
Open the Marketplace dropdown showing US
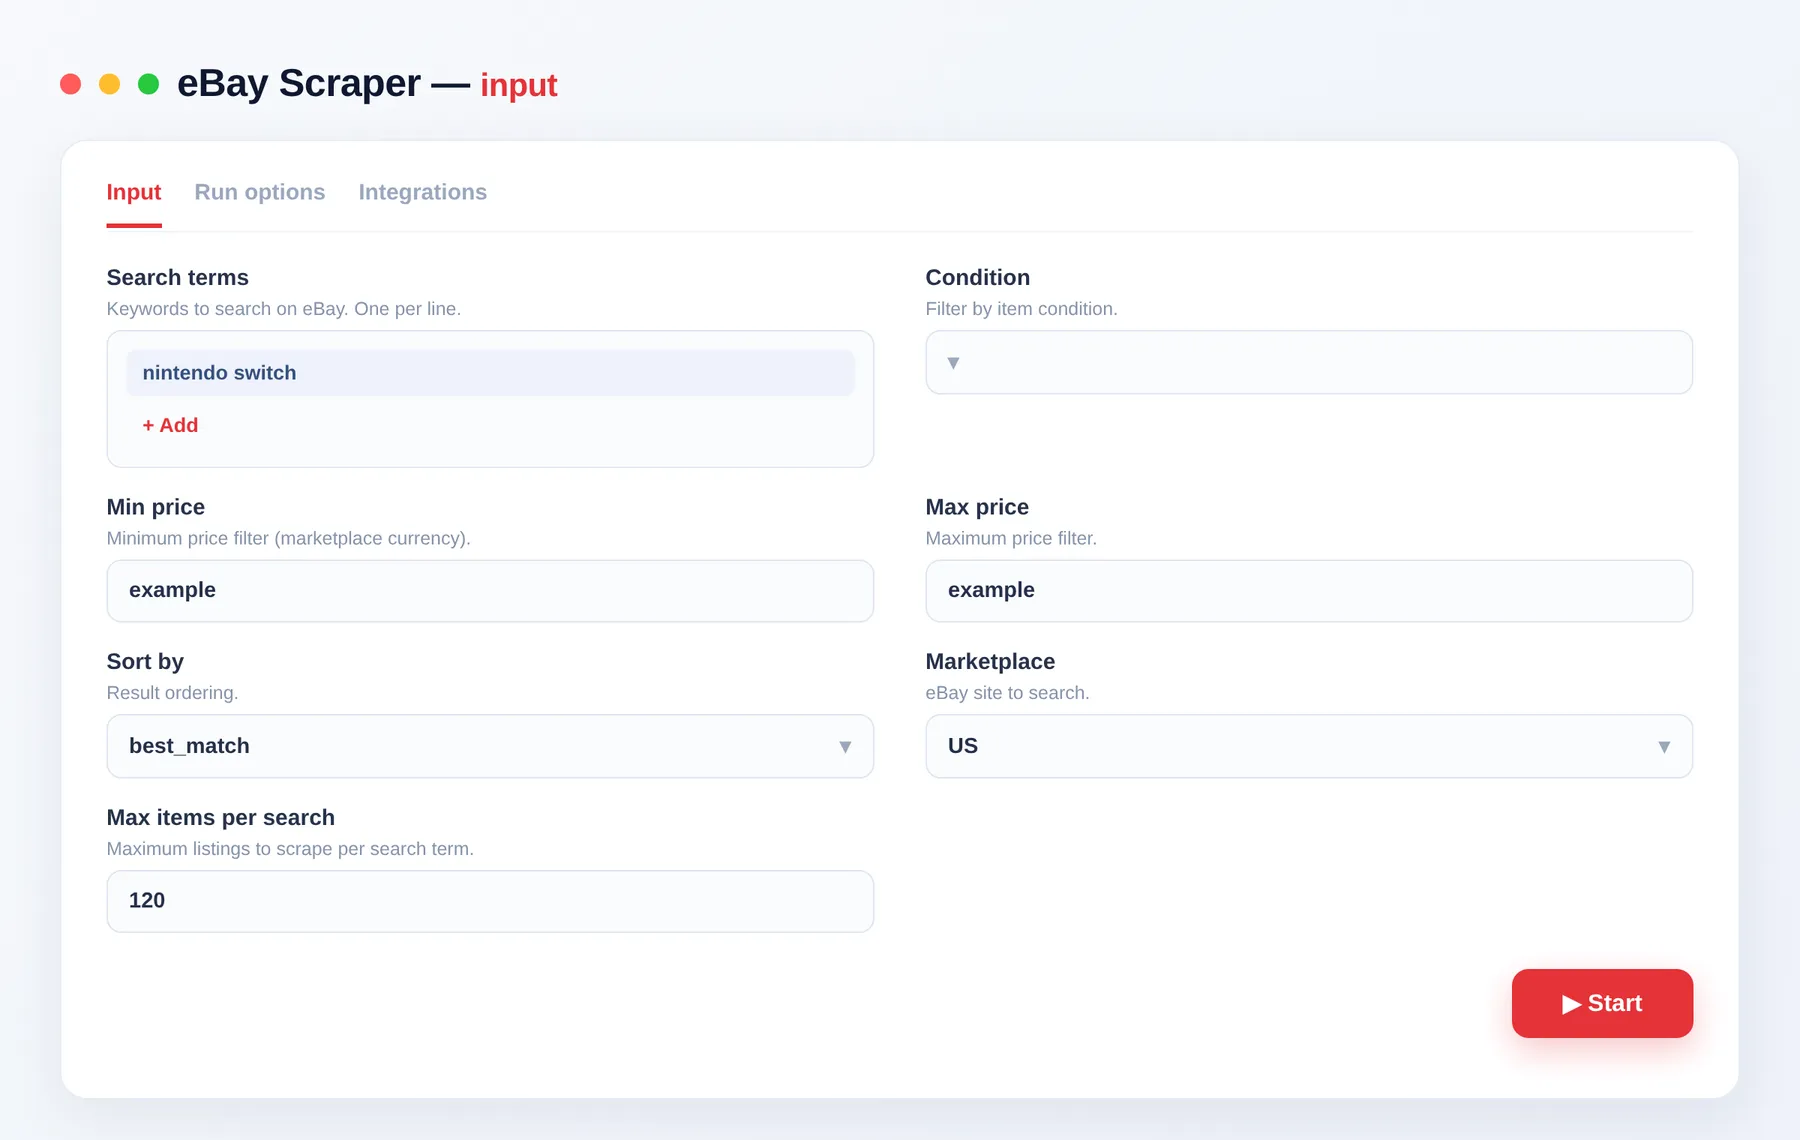click(1309, 746)
